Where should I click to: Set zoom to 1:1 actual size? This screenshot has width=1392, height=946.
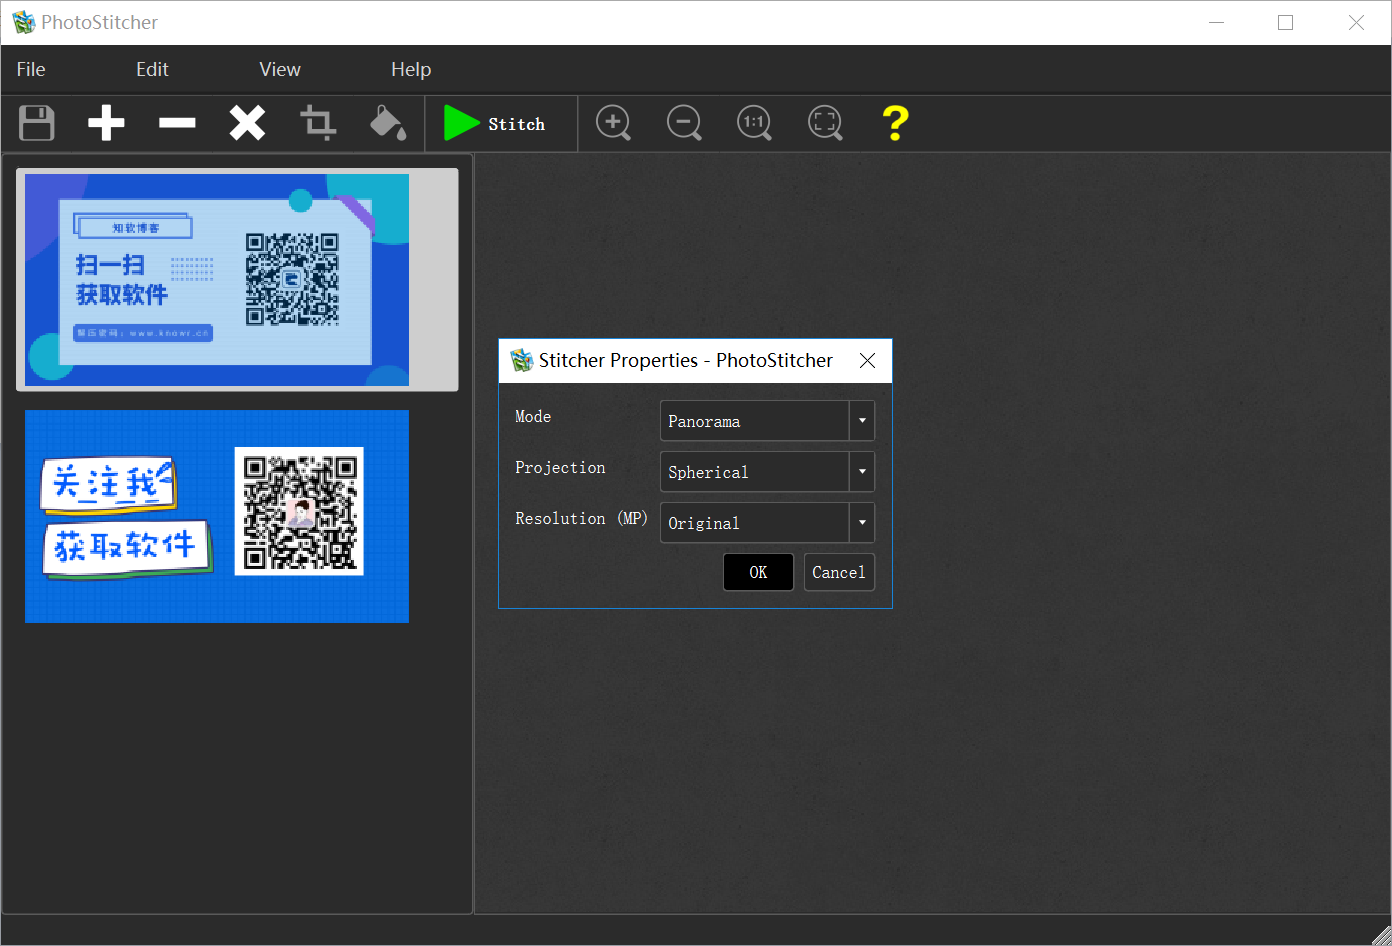tap(754, 124)
